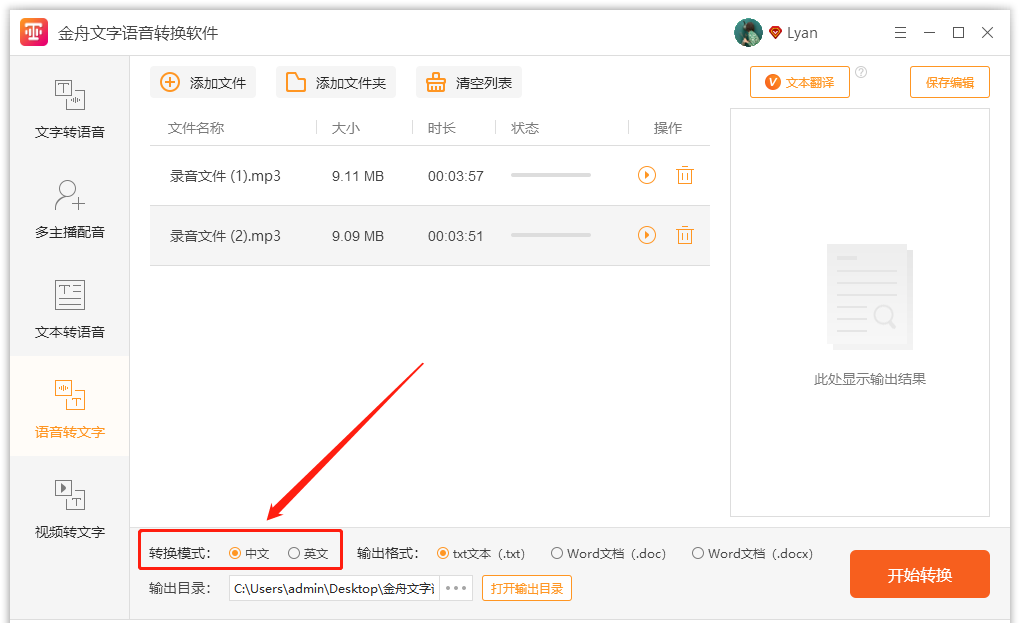Click the help question mark icon
Viewport: 1020px width, 623px height.
tap(861, 72)
